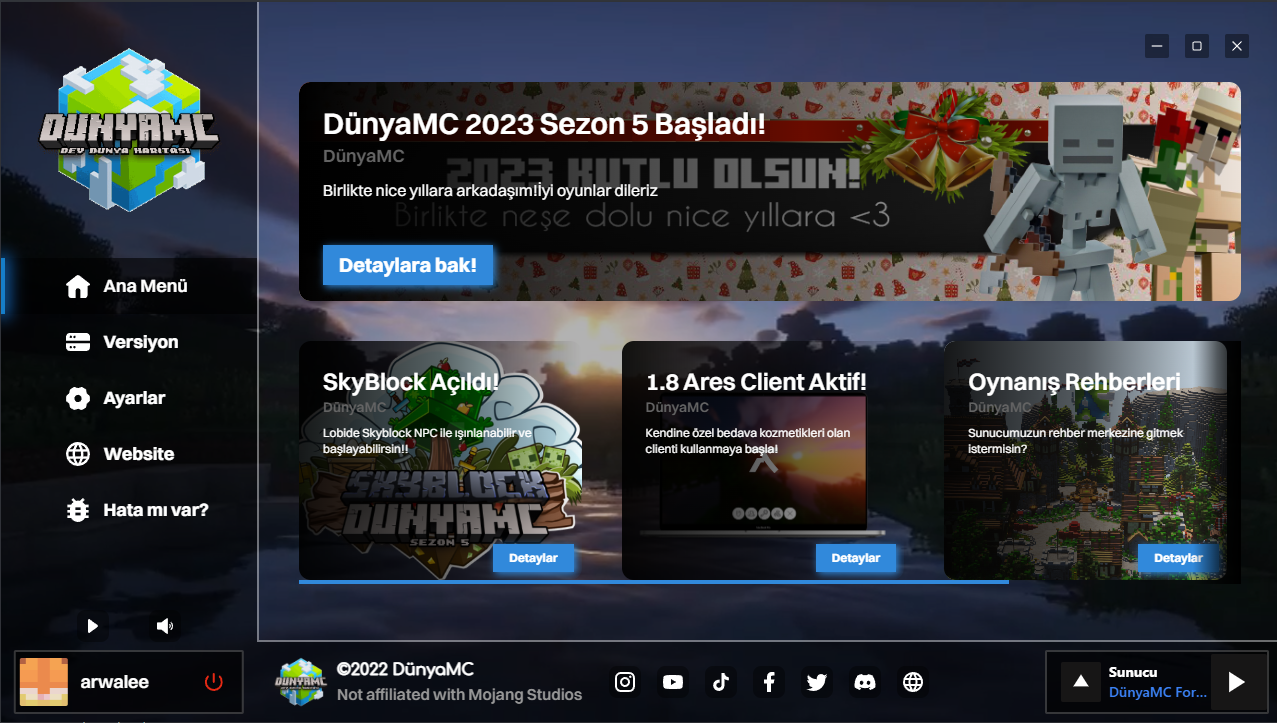Image resolution: width=1277 pixels, height=723 pixels.
Task: Click Detaylar on SkyBlock Açıldı! card
Action: (533, 558)
